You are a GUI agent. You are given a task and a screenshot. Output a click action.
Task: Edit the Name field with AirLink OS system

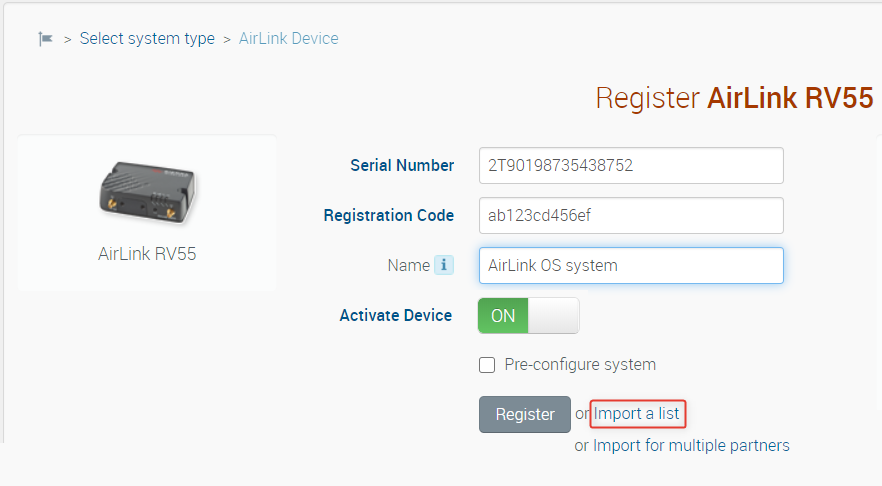pos(631,266)
